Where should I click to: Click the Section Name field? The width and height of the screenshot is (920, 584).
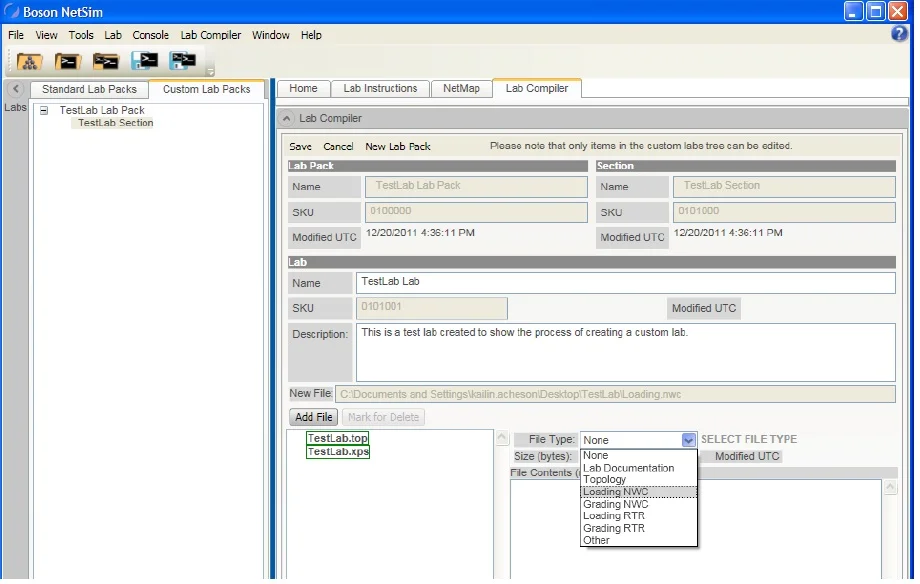point(784,187)
